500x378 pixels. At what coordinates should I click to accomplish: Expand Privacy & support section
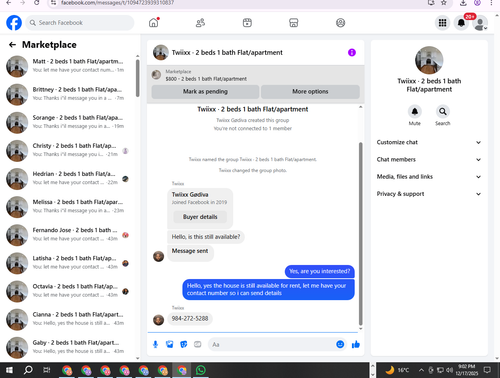429,194
